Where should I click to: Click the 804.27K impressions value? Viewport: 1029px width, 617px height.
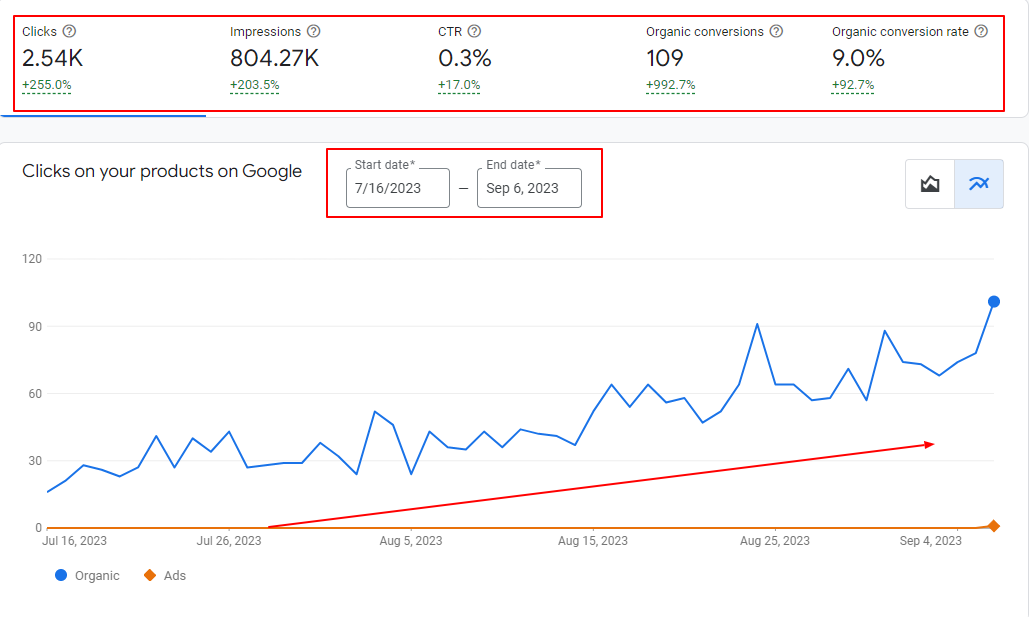click(274, 58)
